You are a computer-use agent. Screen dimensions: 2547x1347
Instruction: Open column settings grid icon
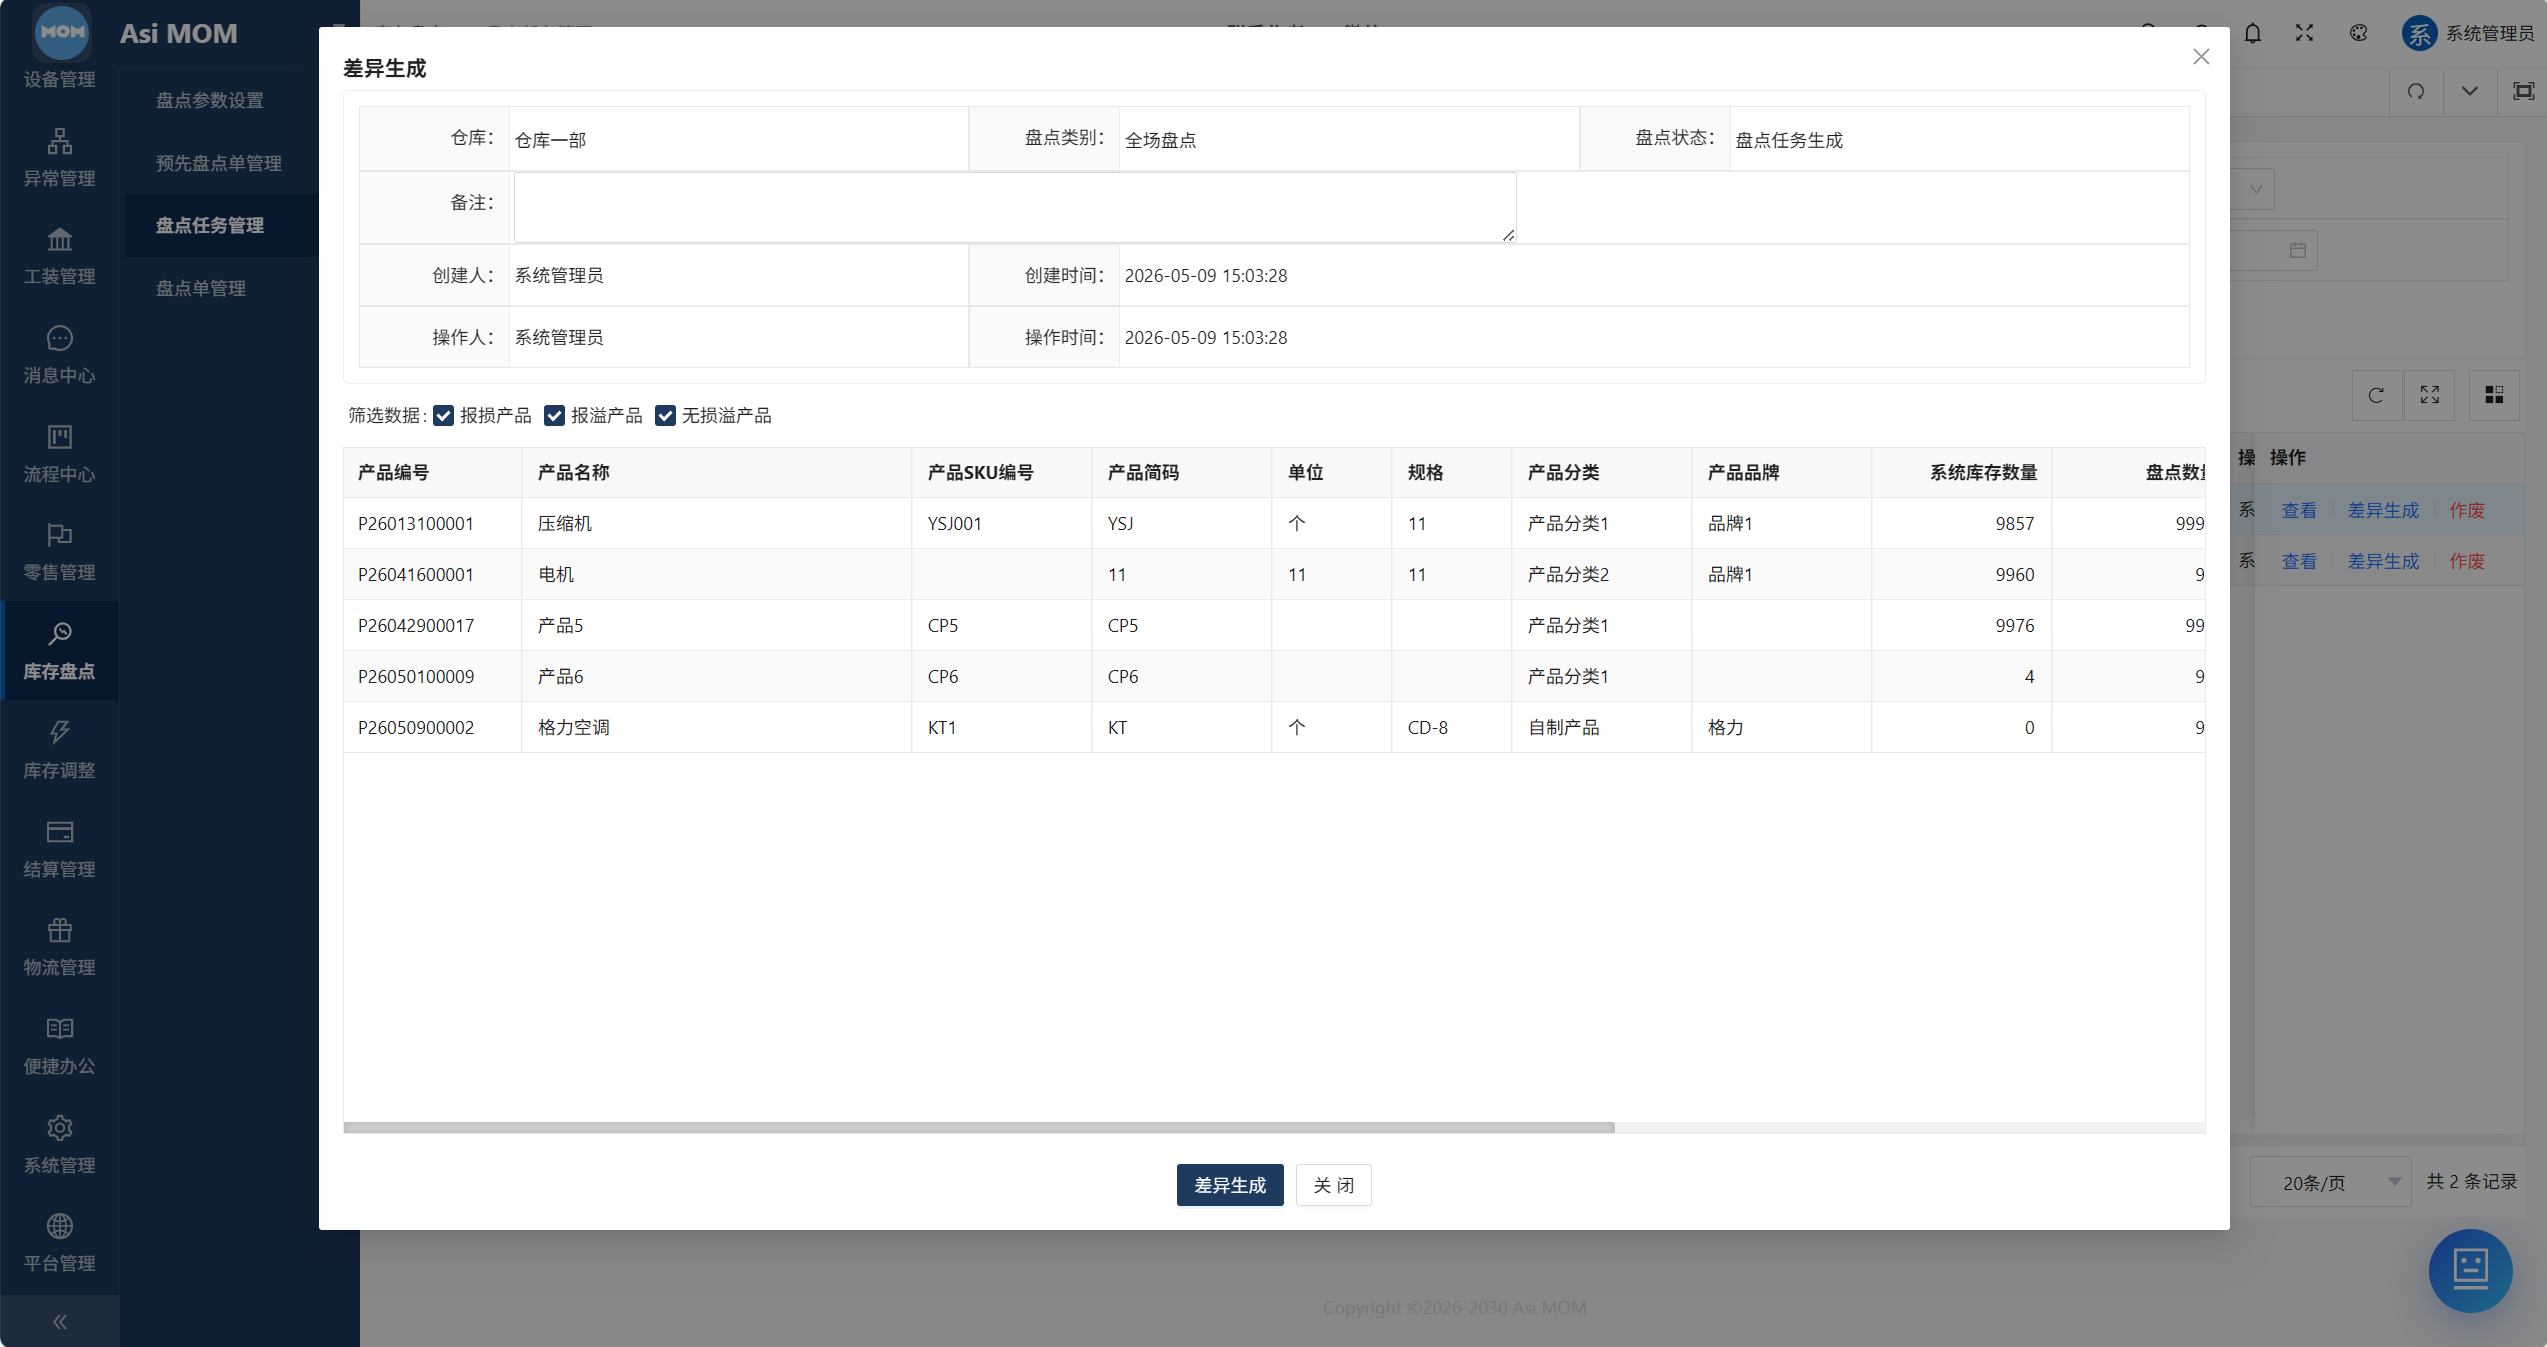tap(2494, 395)
